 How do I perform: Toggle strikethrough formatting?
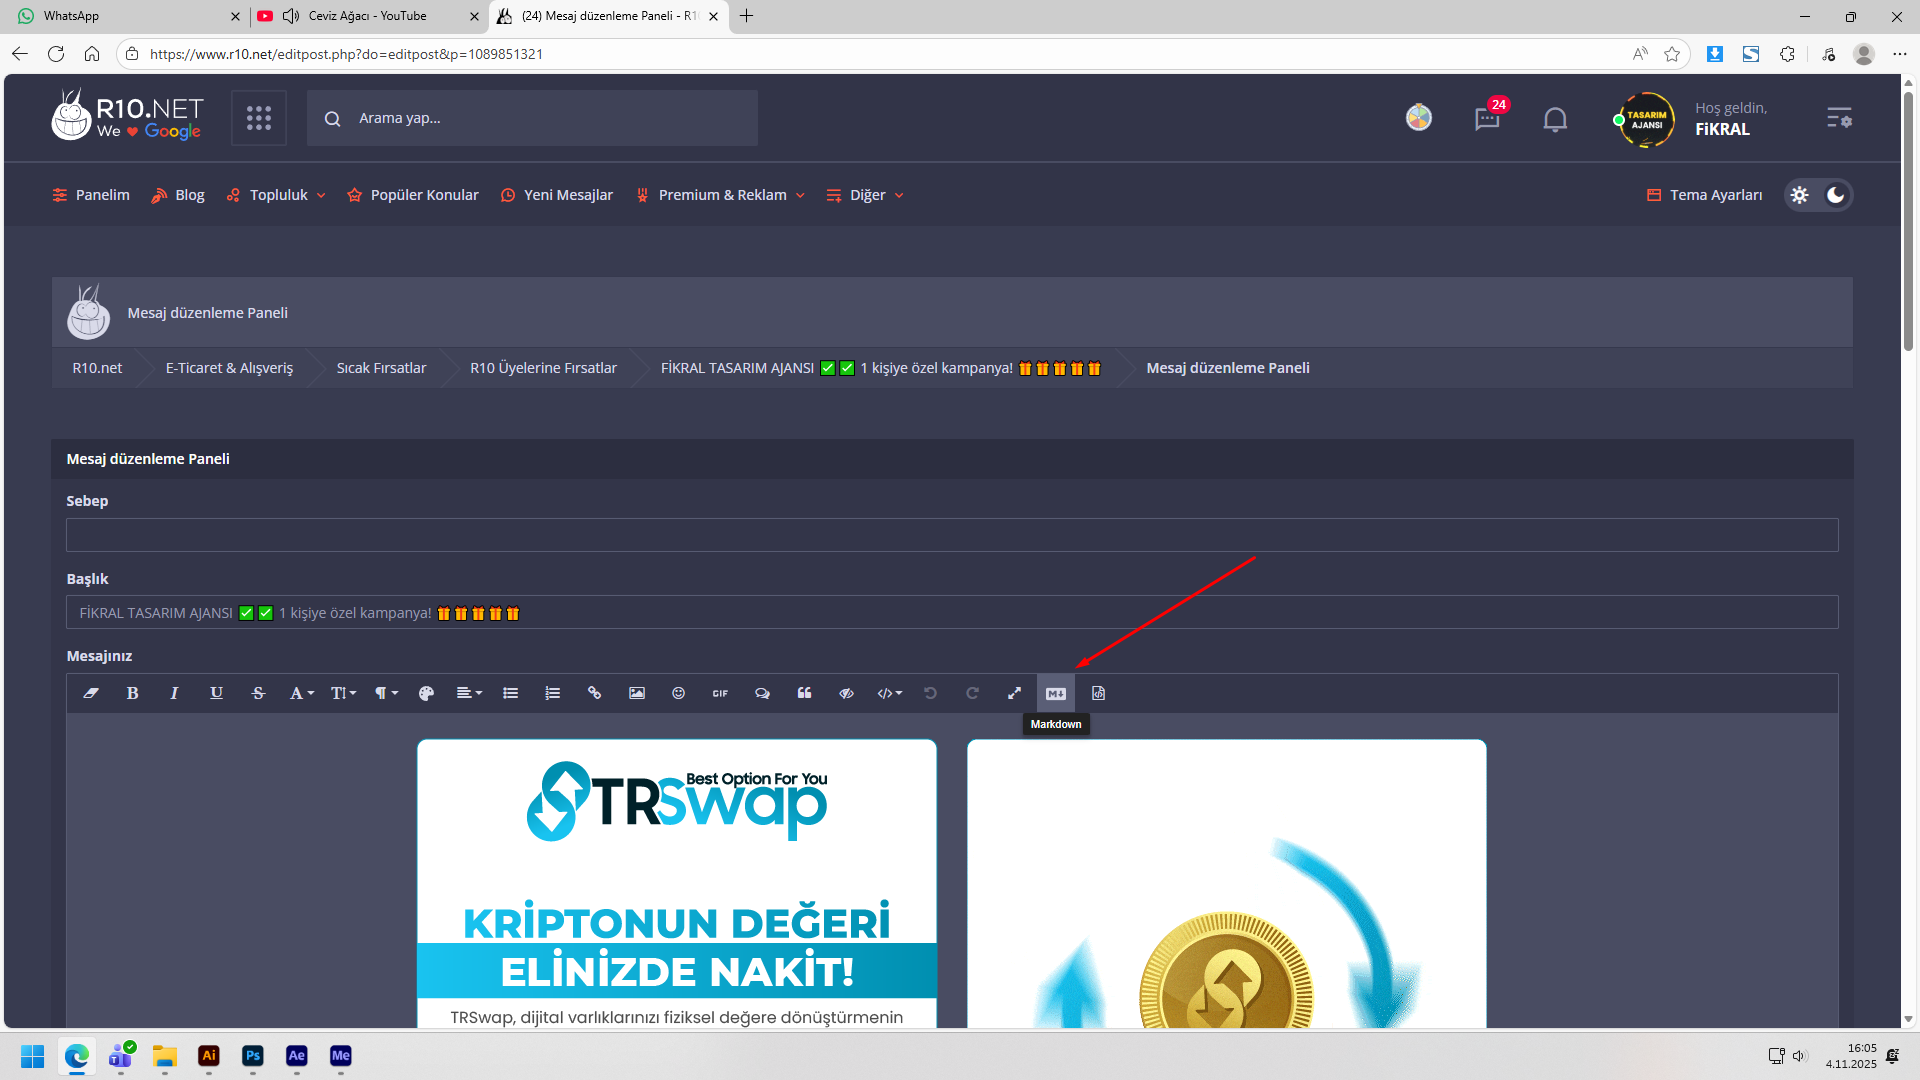[x=258, y=693]
